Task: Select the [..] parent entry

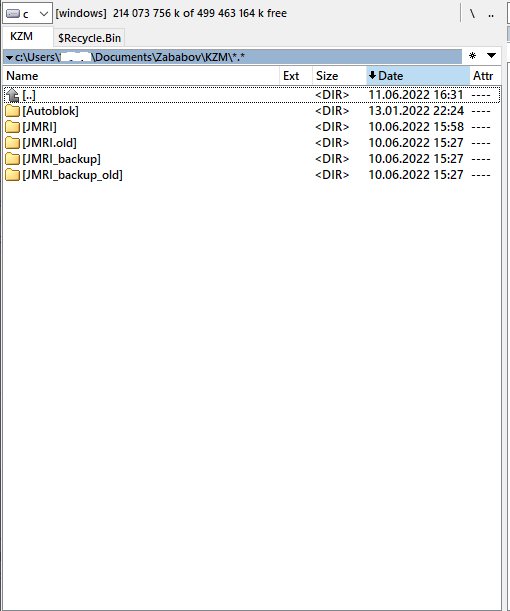Action: 29,95
